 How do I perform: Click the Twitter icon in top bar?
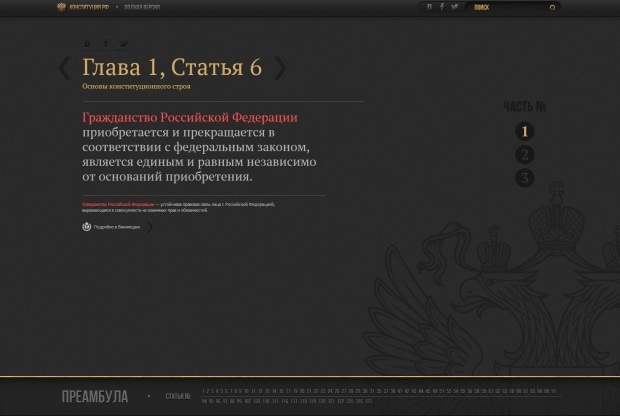[x=455, y=7]
